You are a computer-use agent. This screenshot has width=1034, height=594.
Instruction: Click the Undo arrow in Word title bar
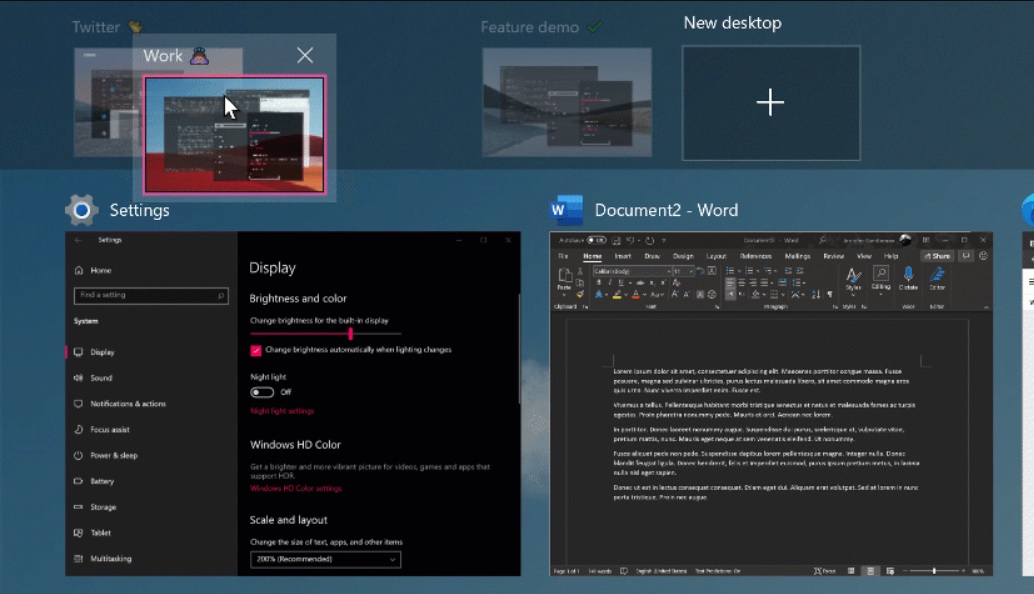point(630,240)
